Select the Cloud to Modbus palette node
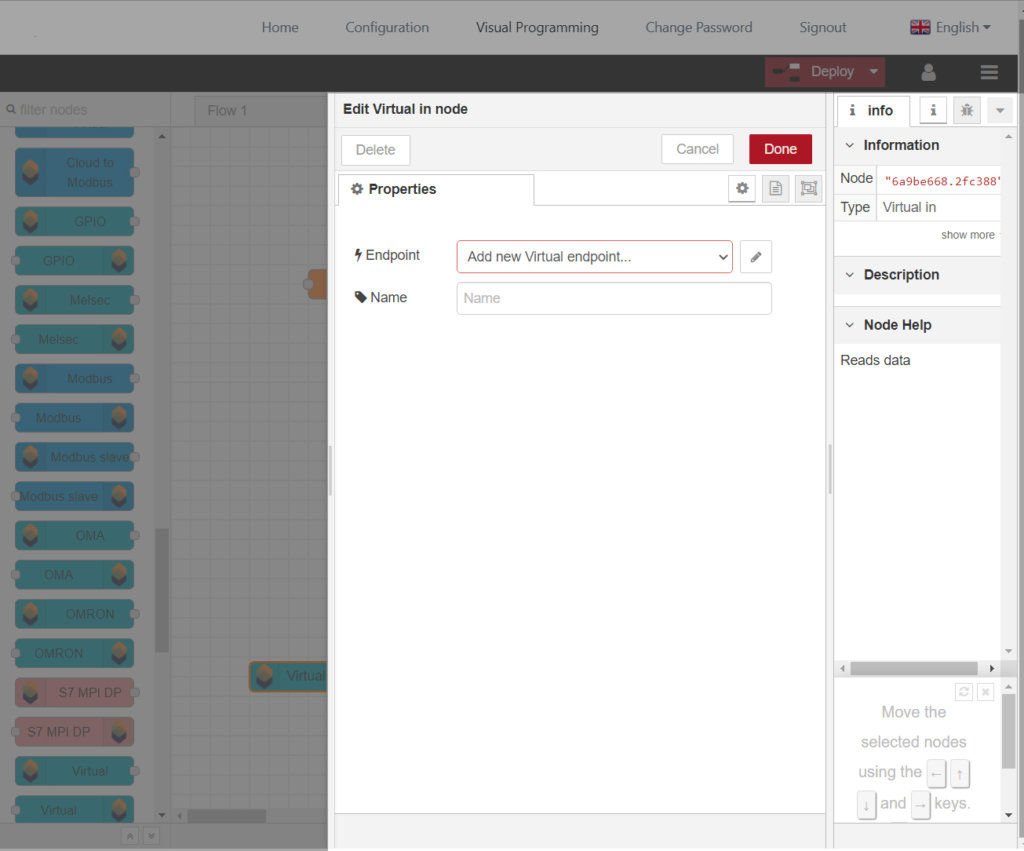Screen dimensions: 1024x851 74,172
